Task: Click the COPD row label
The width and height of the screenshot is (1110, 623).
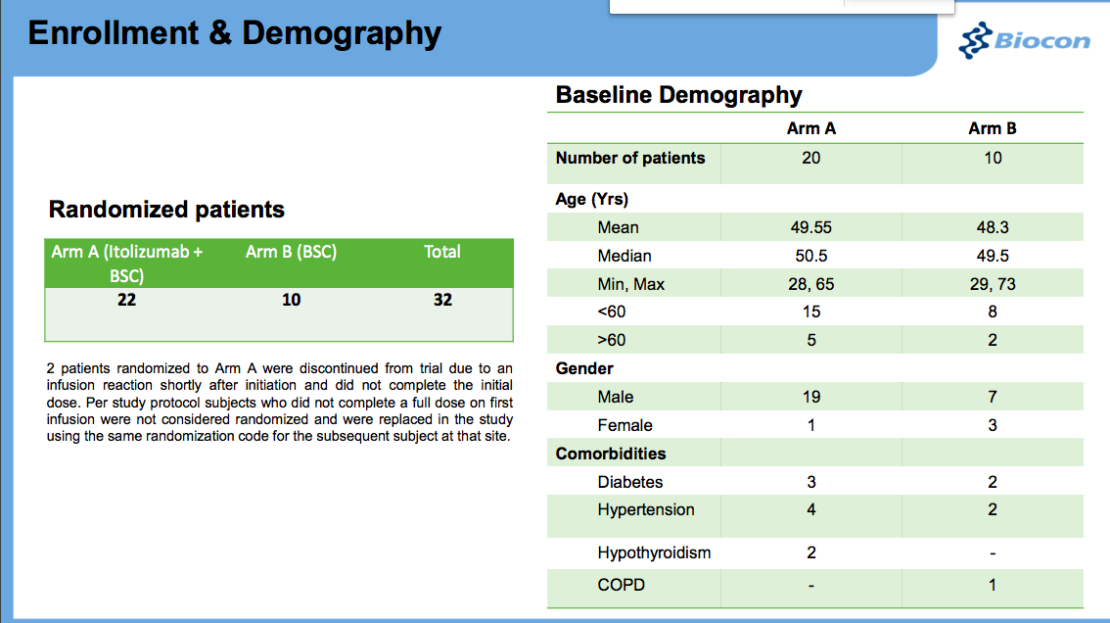Action: [x=621, y=585]
